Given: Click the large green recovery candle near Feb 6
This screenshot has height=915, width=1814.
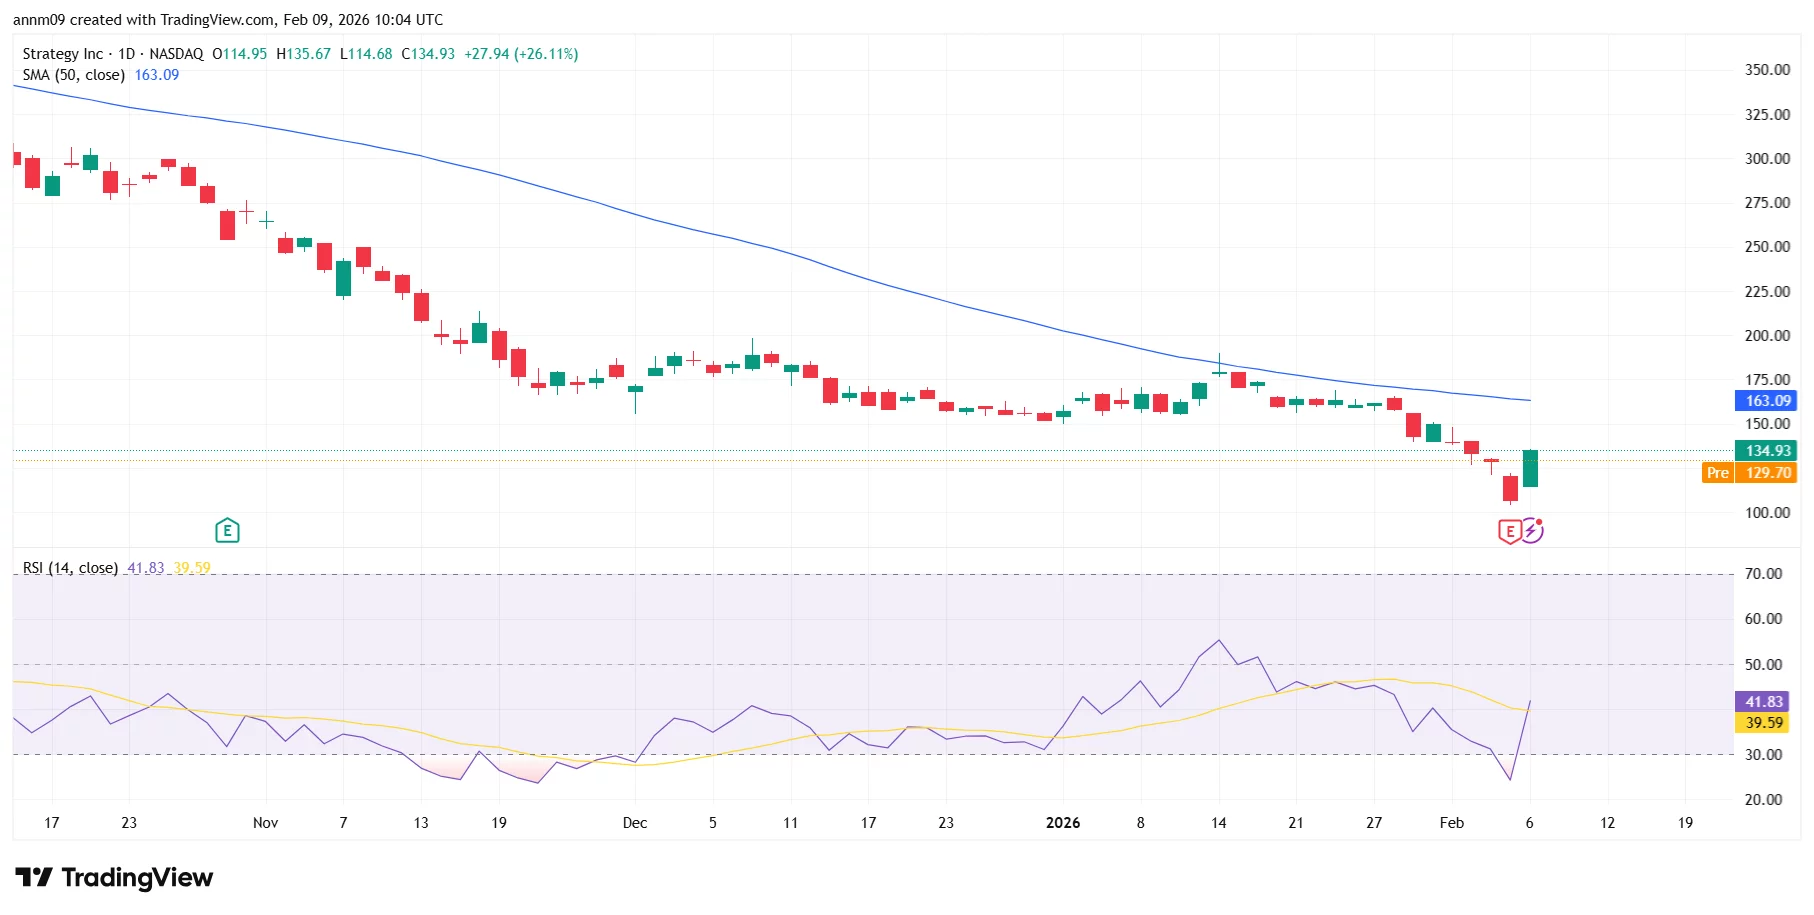Looking at the screenshot, I should coord(1529,470).
